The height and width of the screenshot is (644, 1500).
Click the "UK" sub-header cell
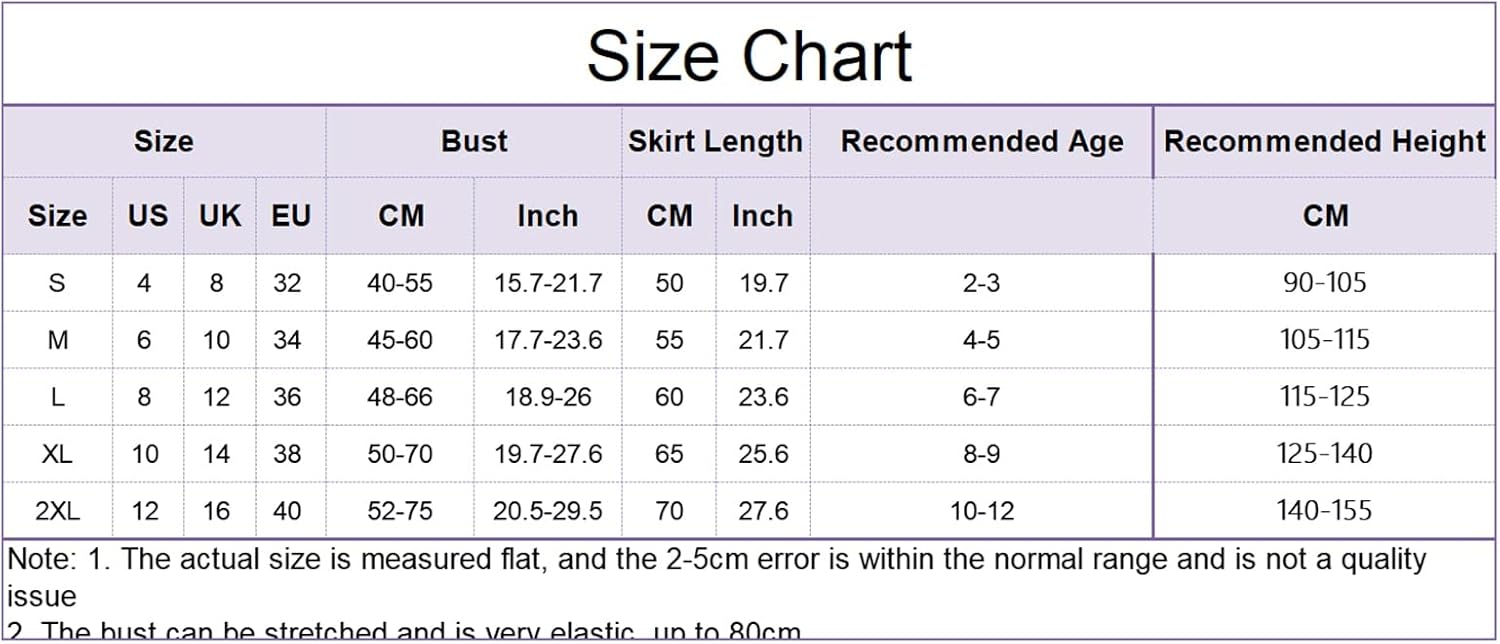pos(220,215)
